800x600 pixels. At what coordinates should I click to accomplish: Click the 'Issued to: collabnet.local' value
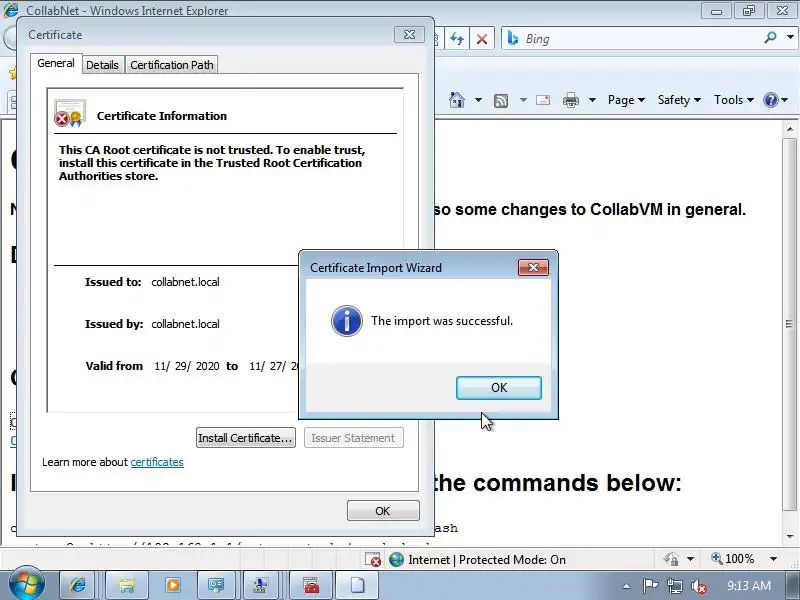(x=185, y=282)
